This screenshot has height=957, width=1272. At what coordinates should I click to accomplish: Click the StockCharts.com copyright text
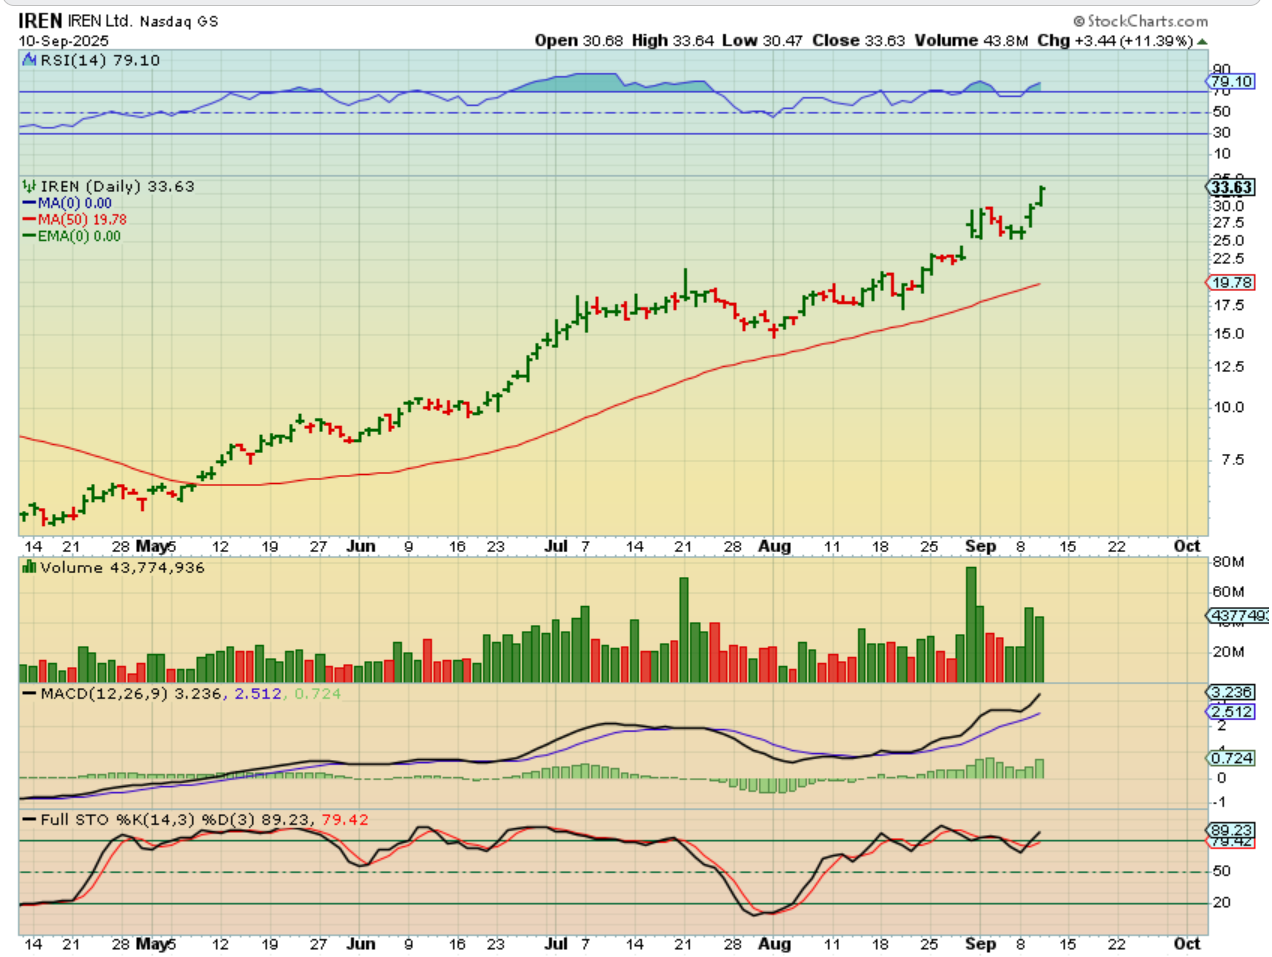tap(1140, 21)
